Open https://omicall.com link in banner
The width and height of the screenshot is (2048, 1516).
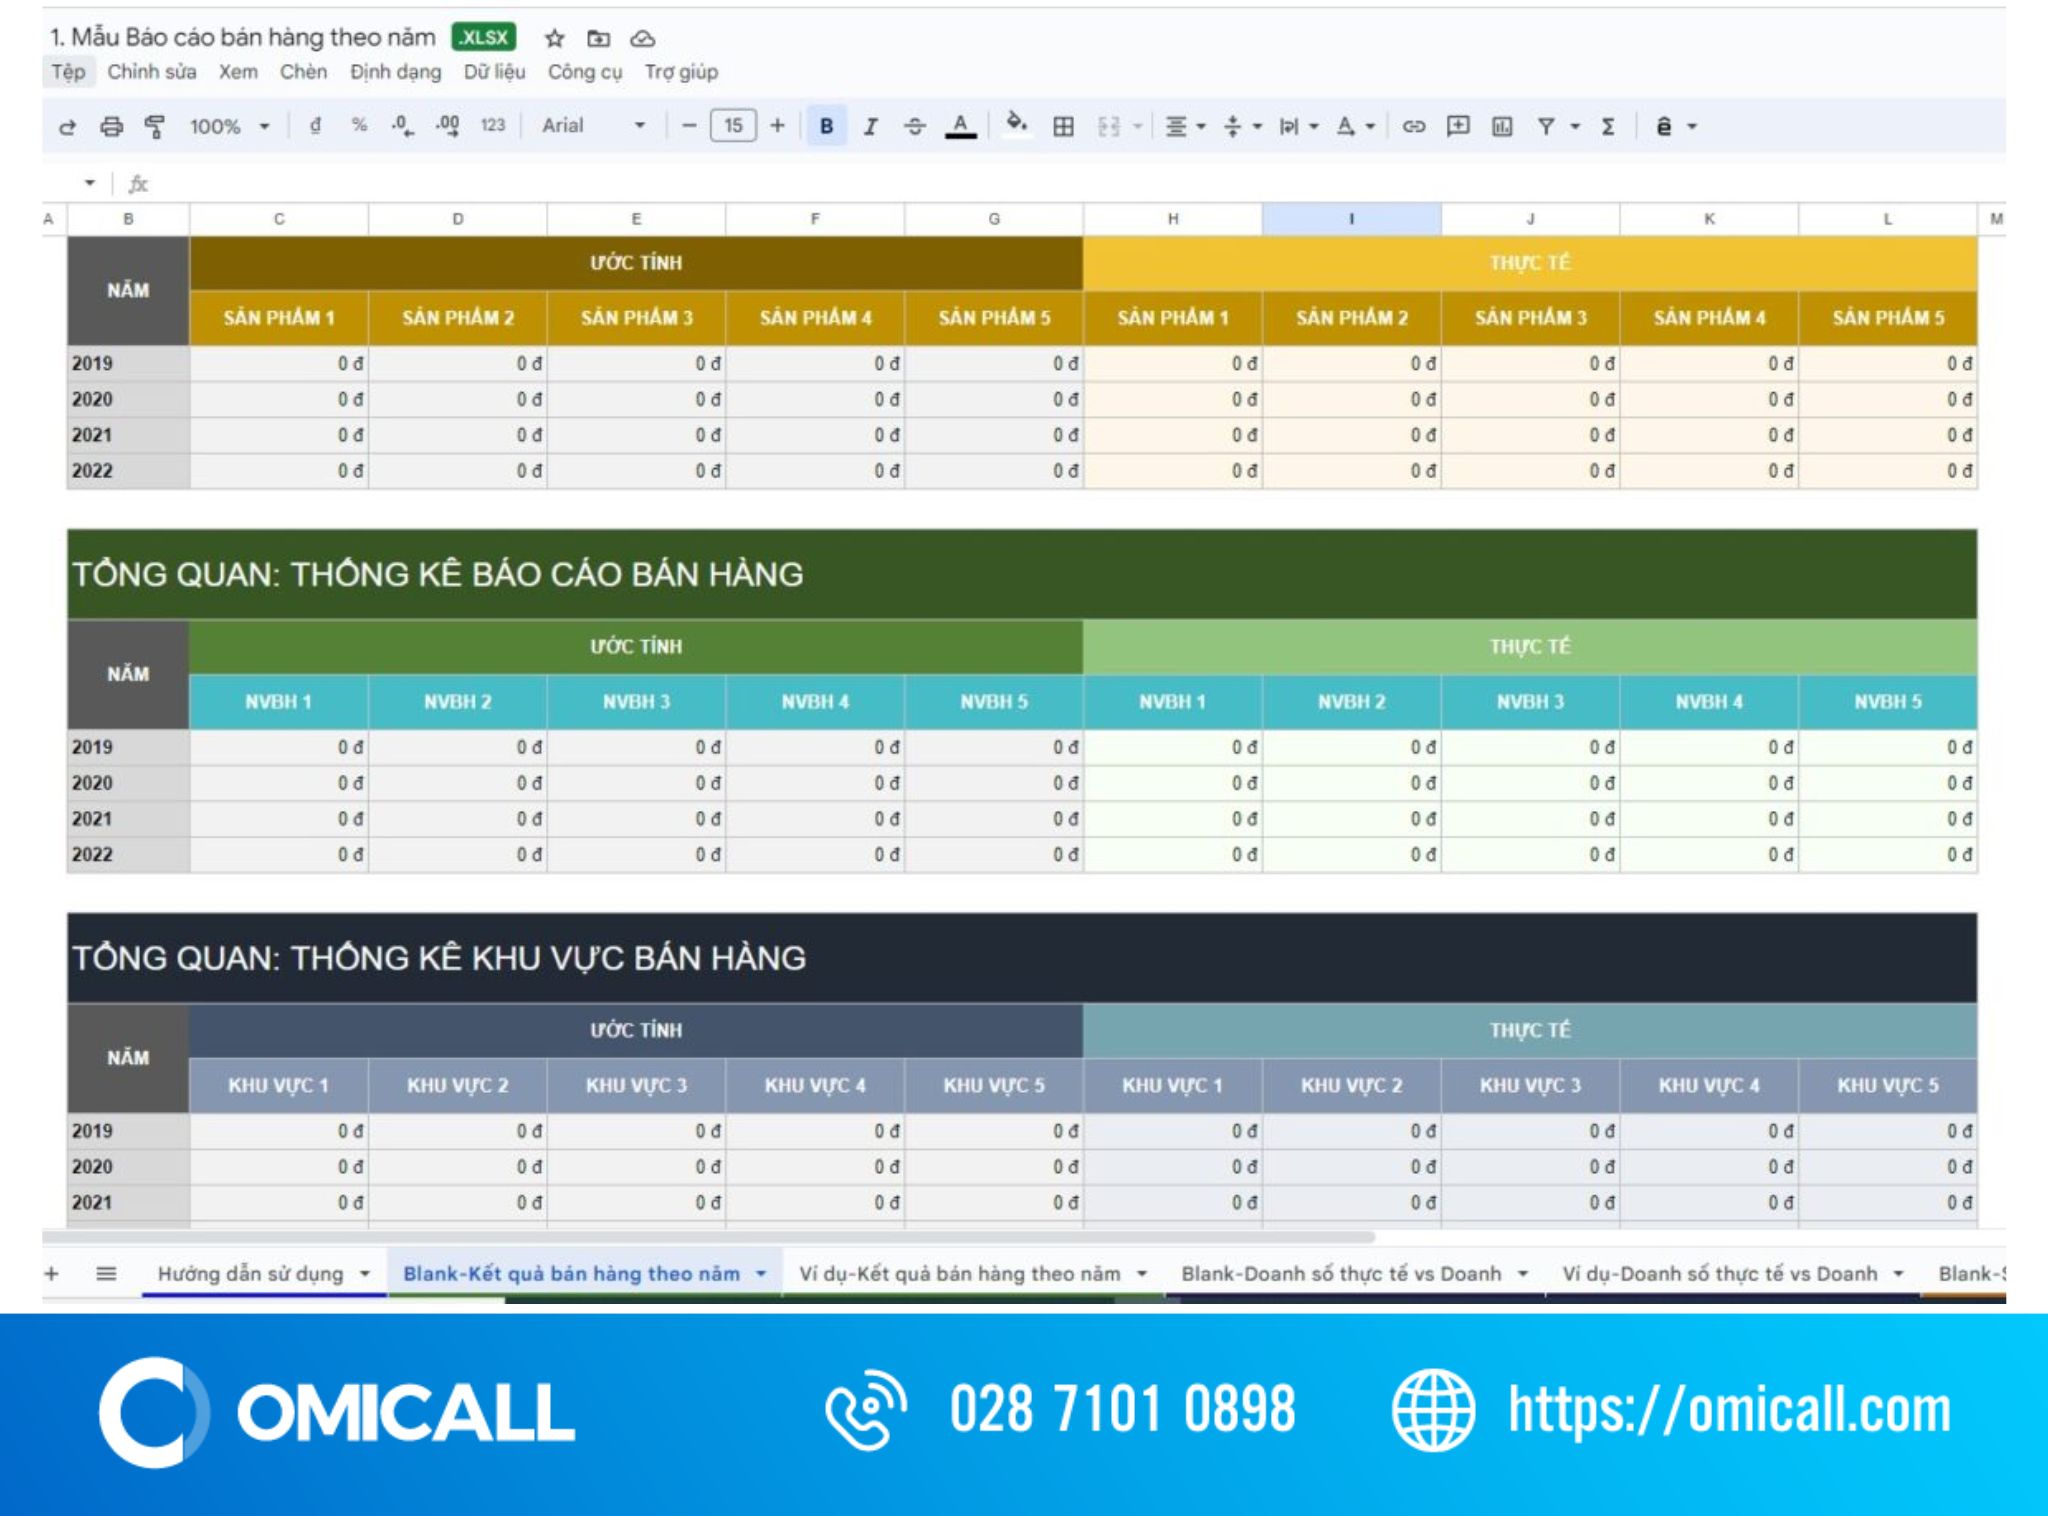pyautogui.click(x=1729, y=1410)
